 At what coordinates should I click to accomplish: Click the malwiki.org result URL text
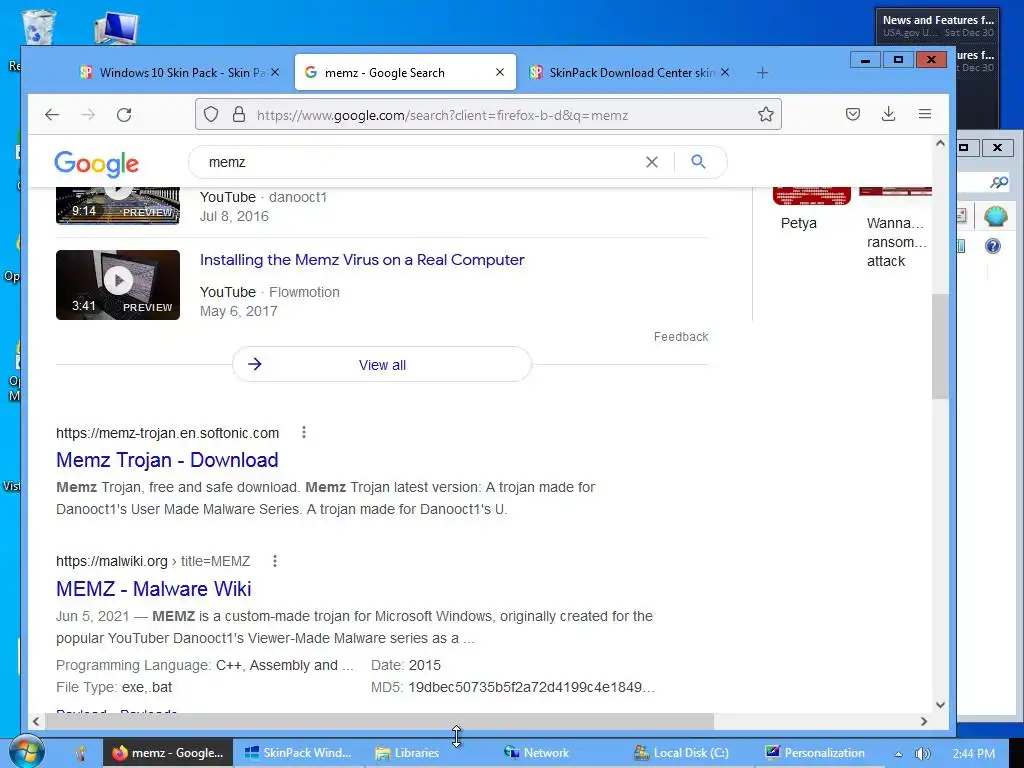click(153, 561)
